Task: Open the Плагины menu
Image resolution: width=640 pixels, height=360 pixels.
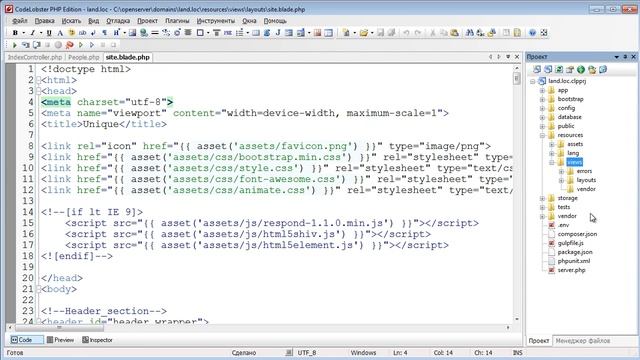Action: (177, 21)
